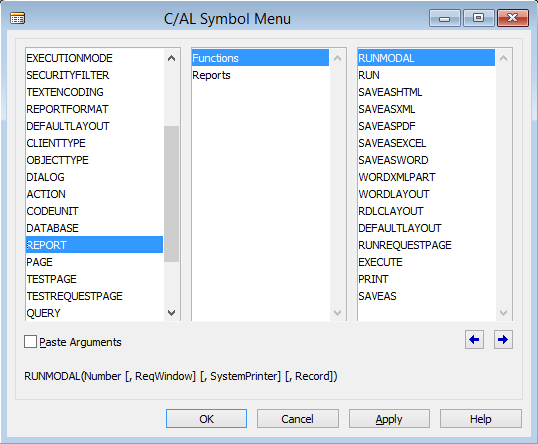This screenshot has width=538, height=444.
Task: Click the left list scroll-up arrow
Action: (x=172, y=58)
